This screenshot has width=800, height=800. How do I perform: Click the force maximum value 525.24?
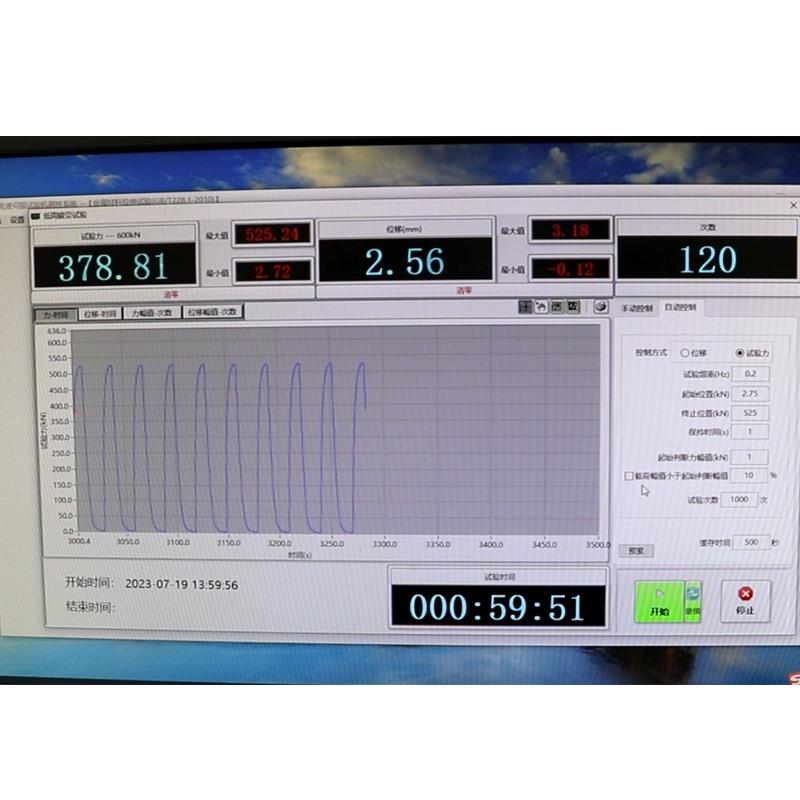click(x=273, y=234)
